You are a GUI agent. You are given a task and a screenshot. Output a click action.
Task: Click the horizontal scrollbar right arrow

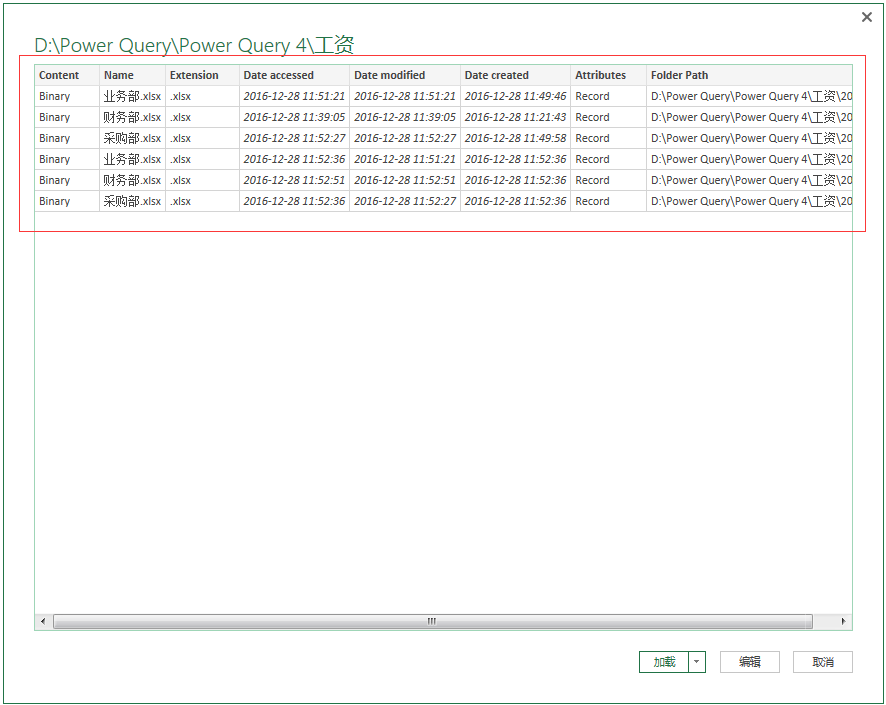(843, 621)
